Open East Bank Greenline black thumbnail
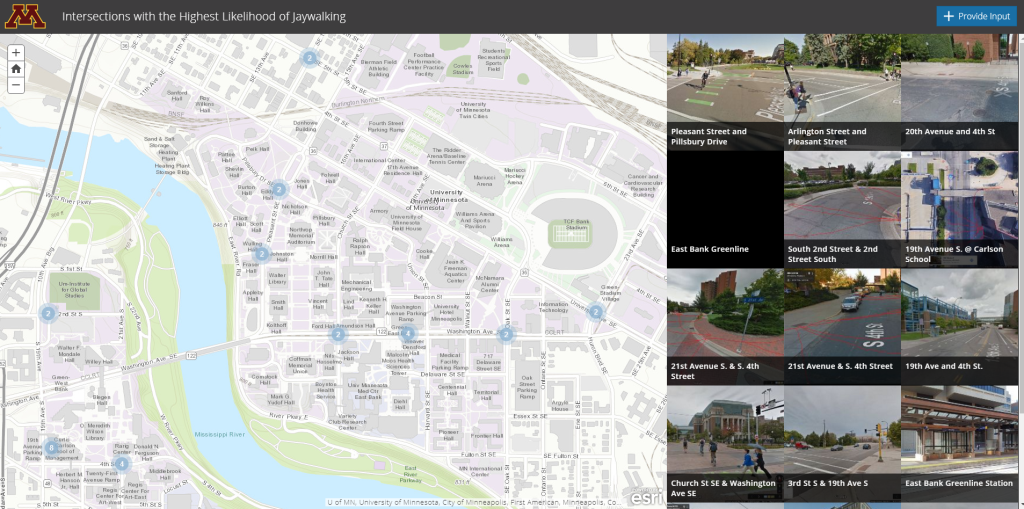The height and width of the screenshot is (509, 1024). (x=725, y=210)
